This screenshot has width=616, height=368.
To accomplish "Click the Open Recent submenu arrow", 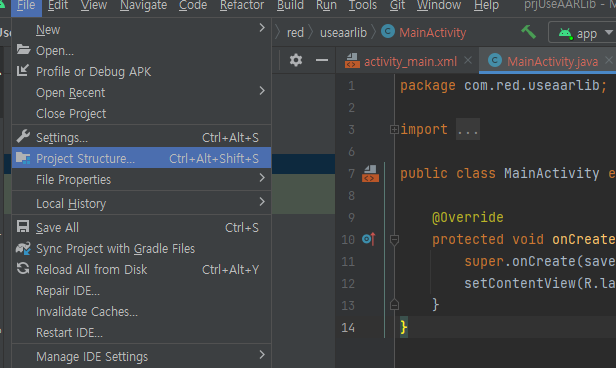I will (262, 91).
